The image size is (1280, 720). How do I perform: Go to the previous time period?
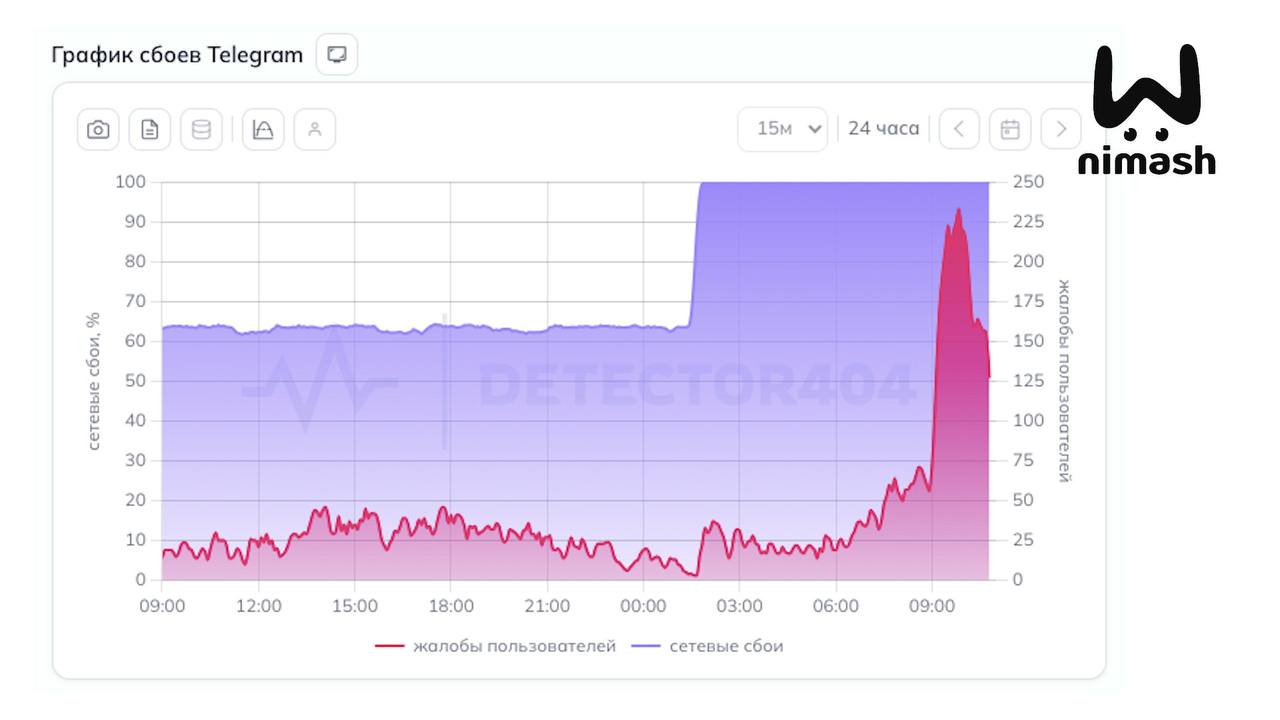(959, 129)
